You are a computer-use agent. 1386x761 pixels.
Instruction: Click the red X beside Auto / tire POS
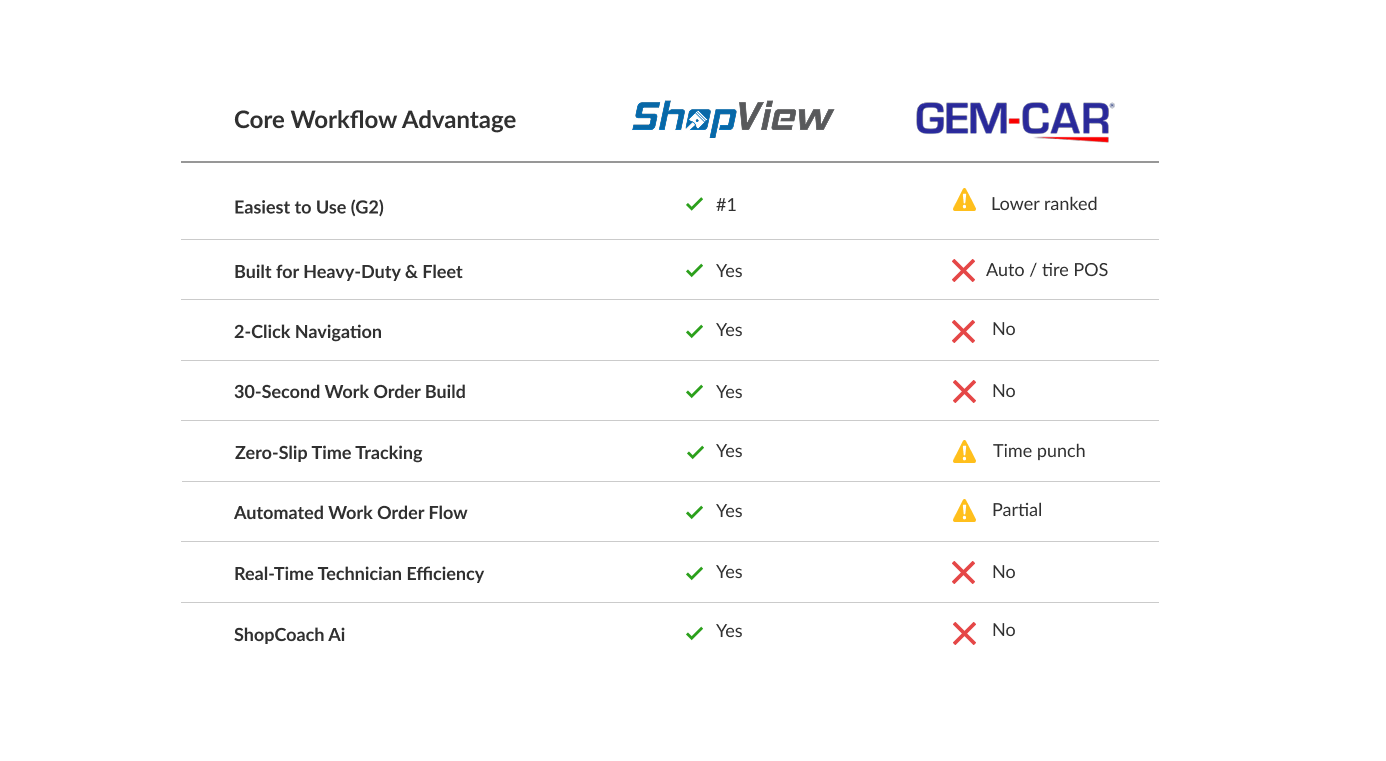[x=963, y=271]
